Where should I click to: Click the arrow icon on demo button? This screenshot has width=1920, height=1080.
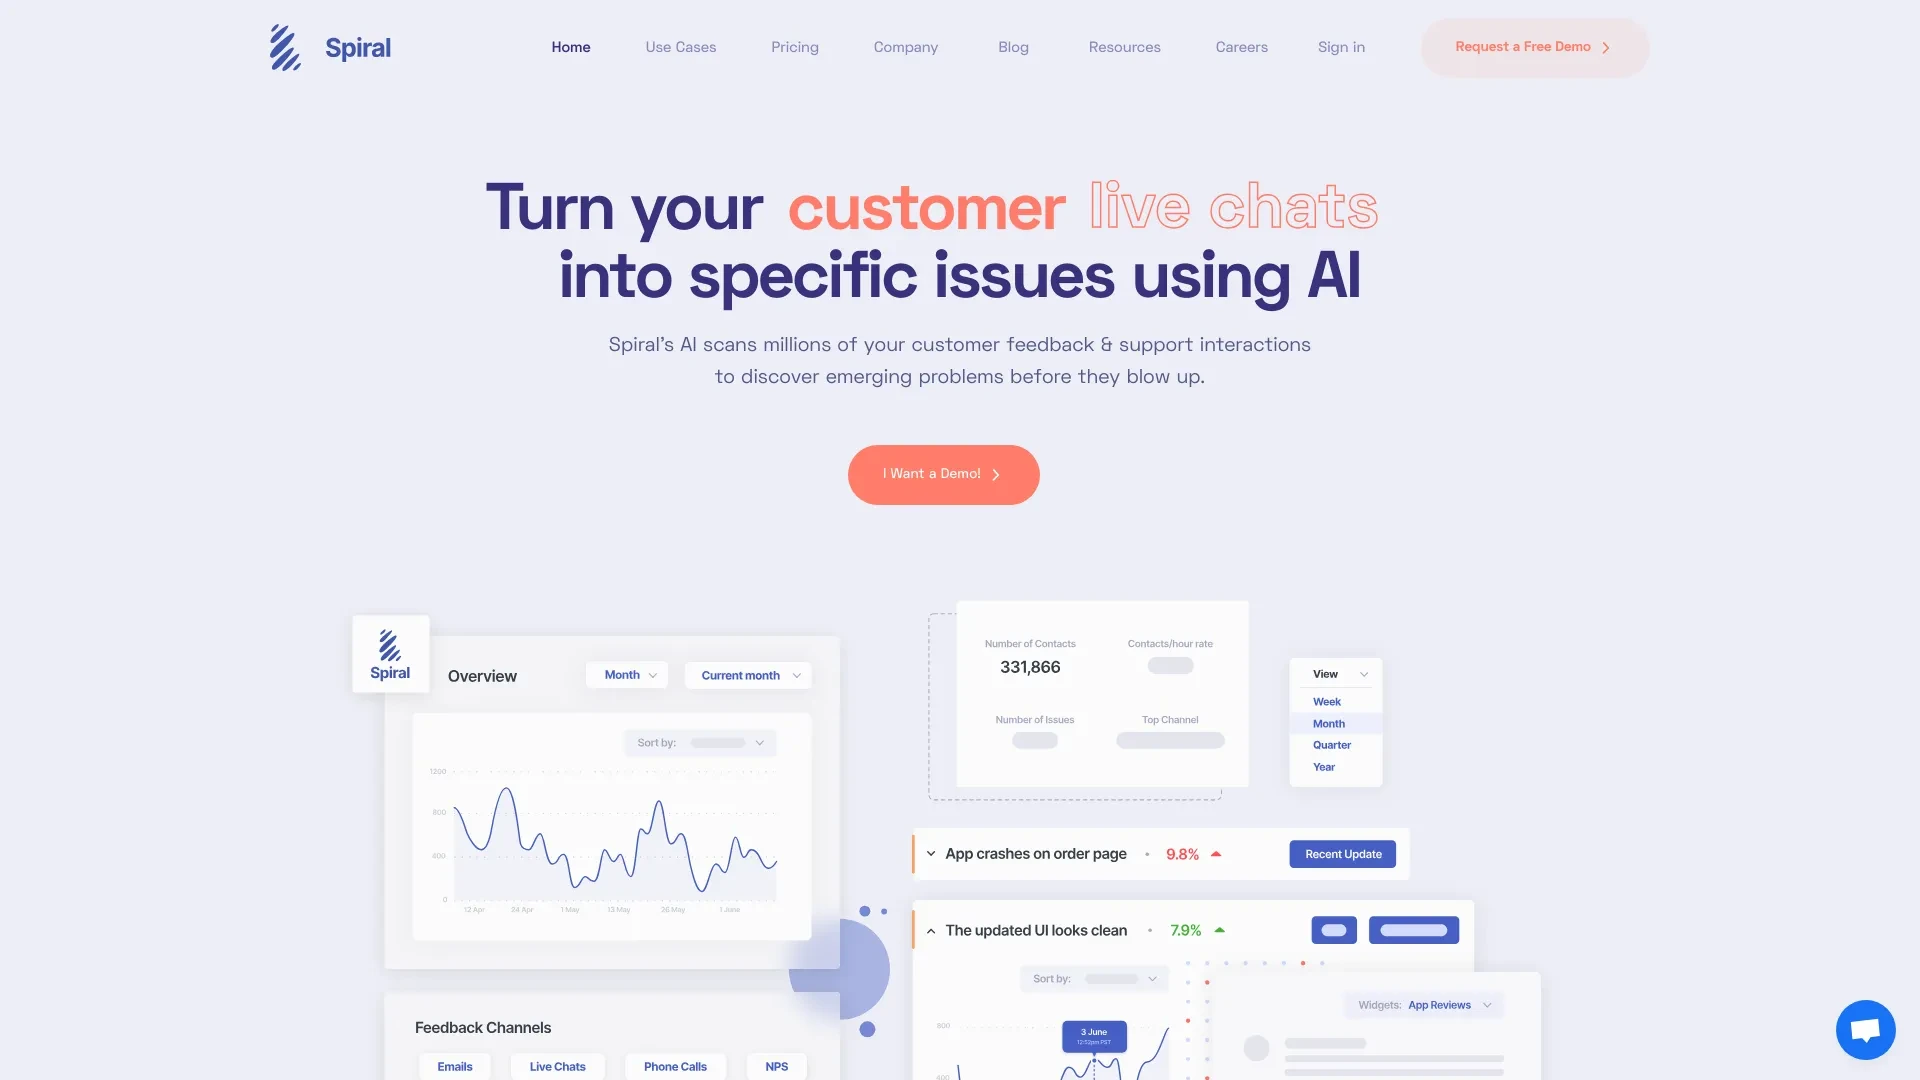pyautogui.click(x=997, y=475)
